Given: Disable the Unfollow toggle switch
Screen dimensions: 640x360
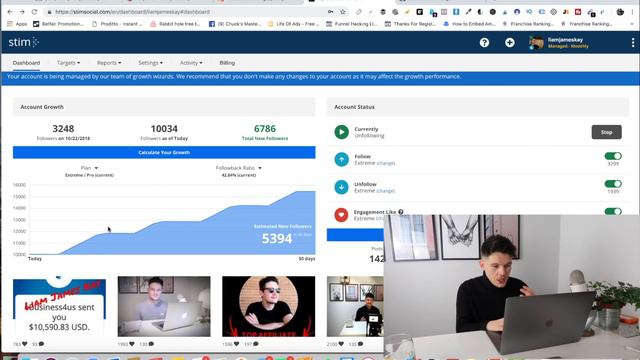Looking at the screenshot, I should 613,184.
